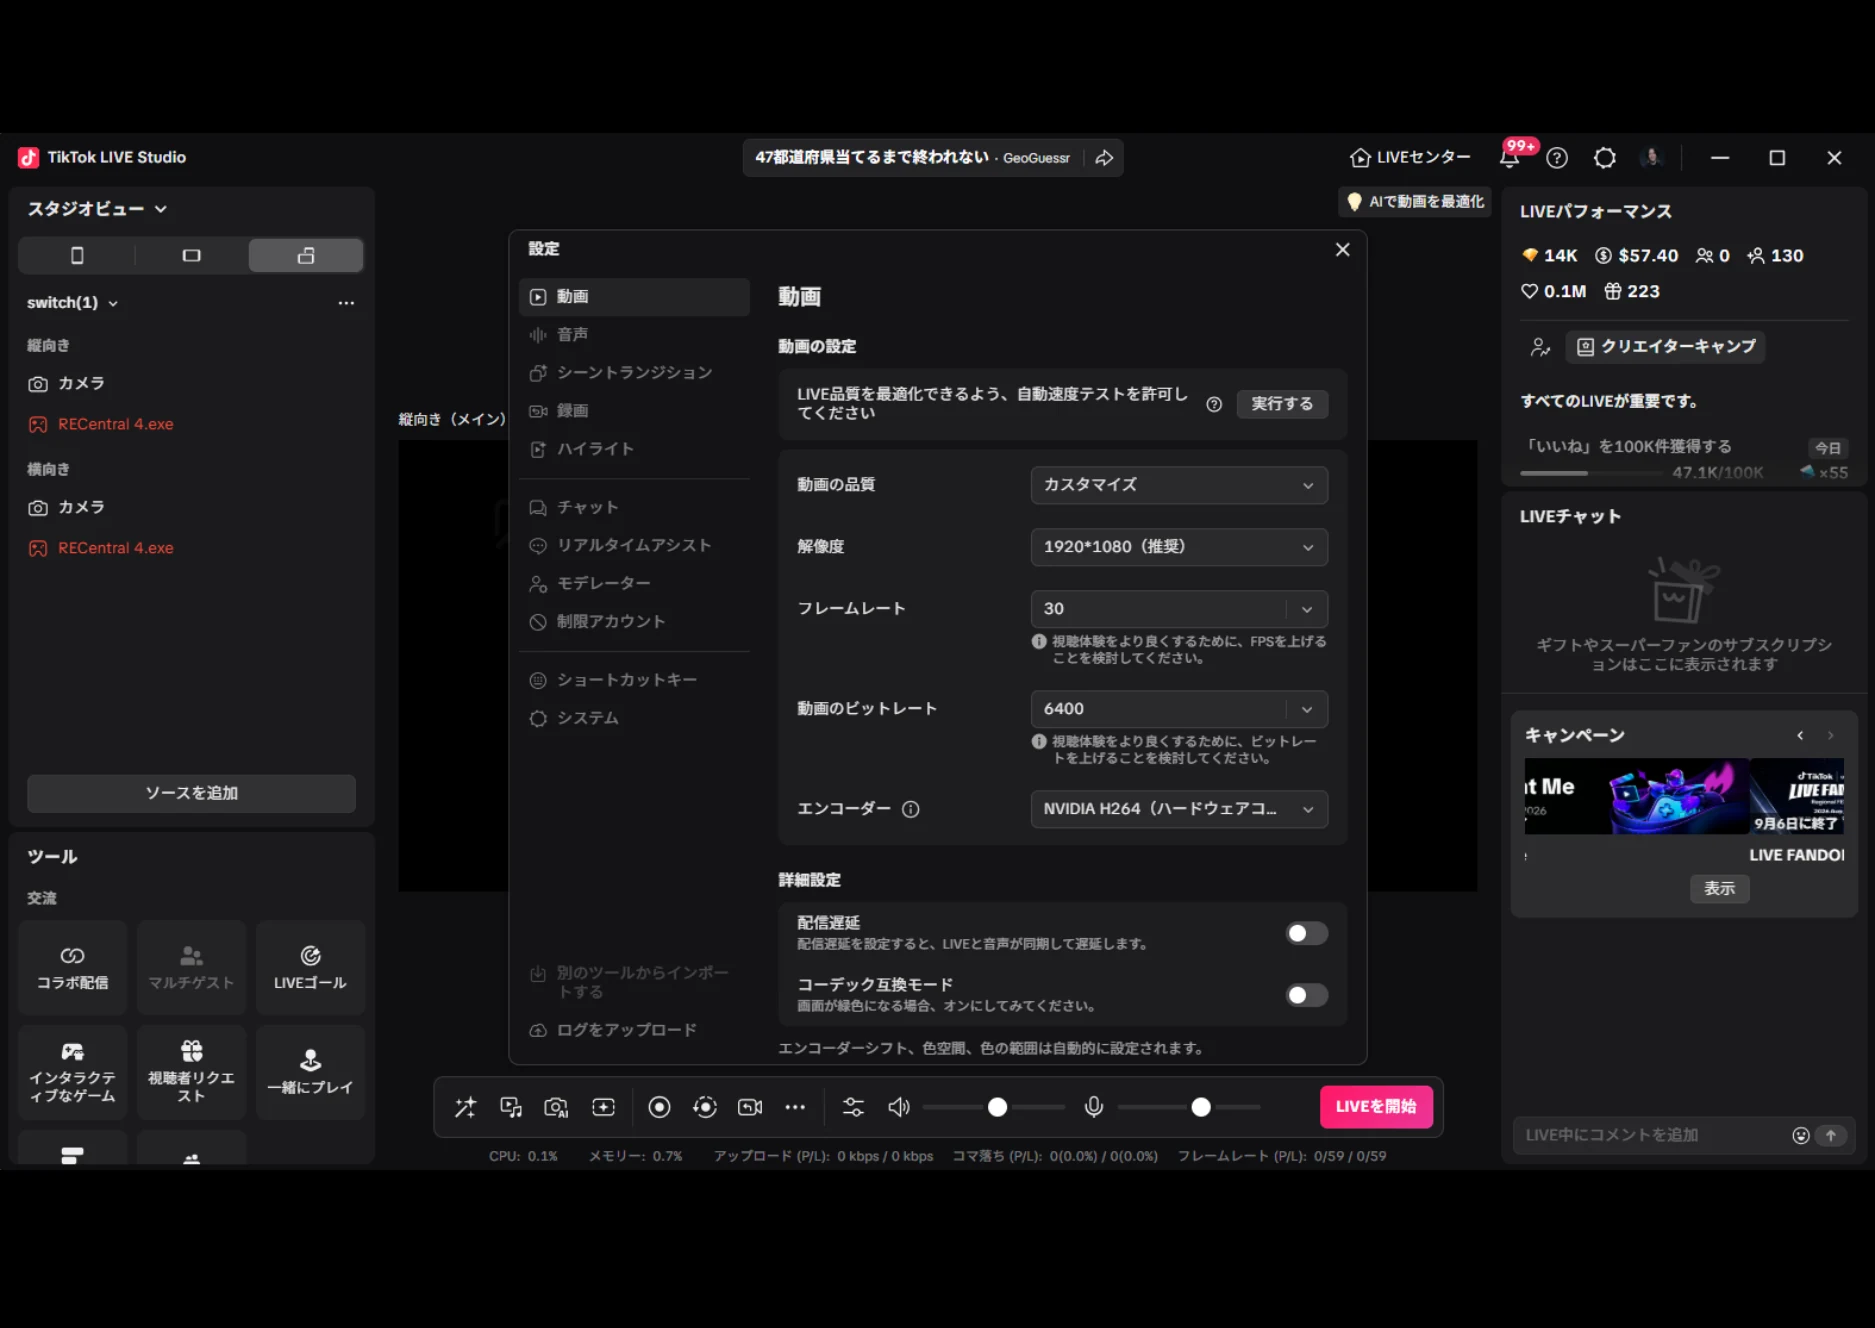The width and height of the screenshot is (1875, 1328).
Task: Mute the microphone icon
Action: coord(1094,1107)
